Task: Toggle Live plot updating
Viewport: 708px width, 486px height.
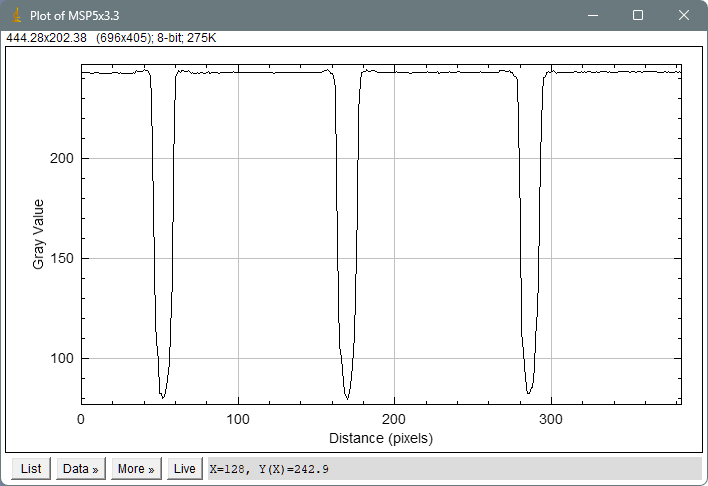Action: coord(184,468)
